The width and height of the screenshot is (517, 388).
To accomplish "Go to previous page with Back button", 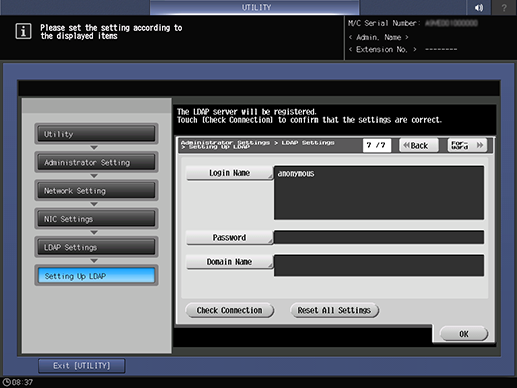I will pyautogui.click(x=419, y=145).
